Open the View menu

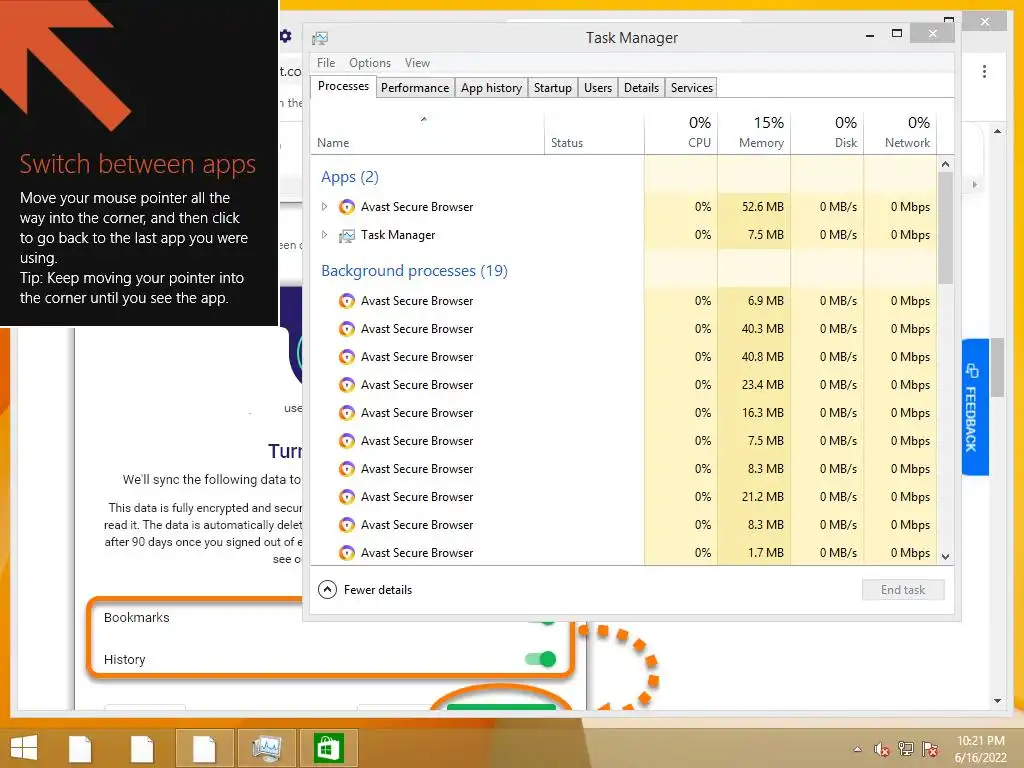click(417, 63)
